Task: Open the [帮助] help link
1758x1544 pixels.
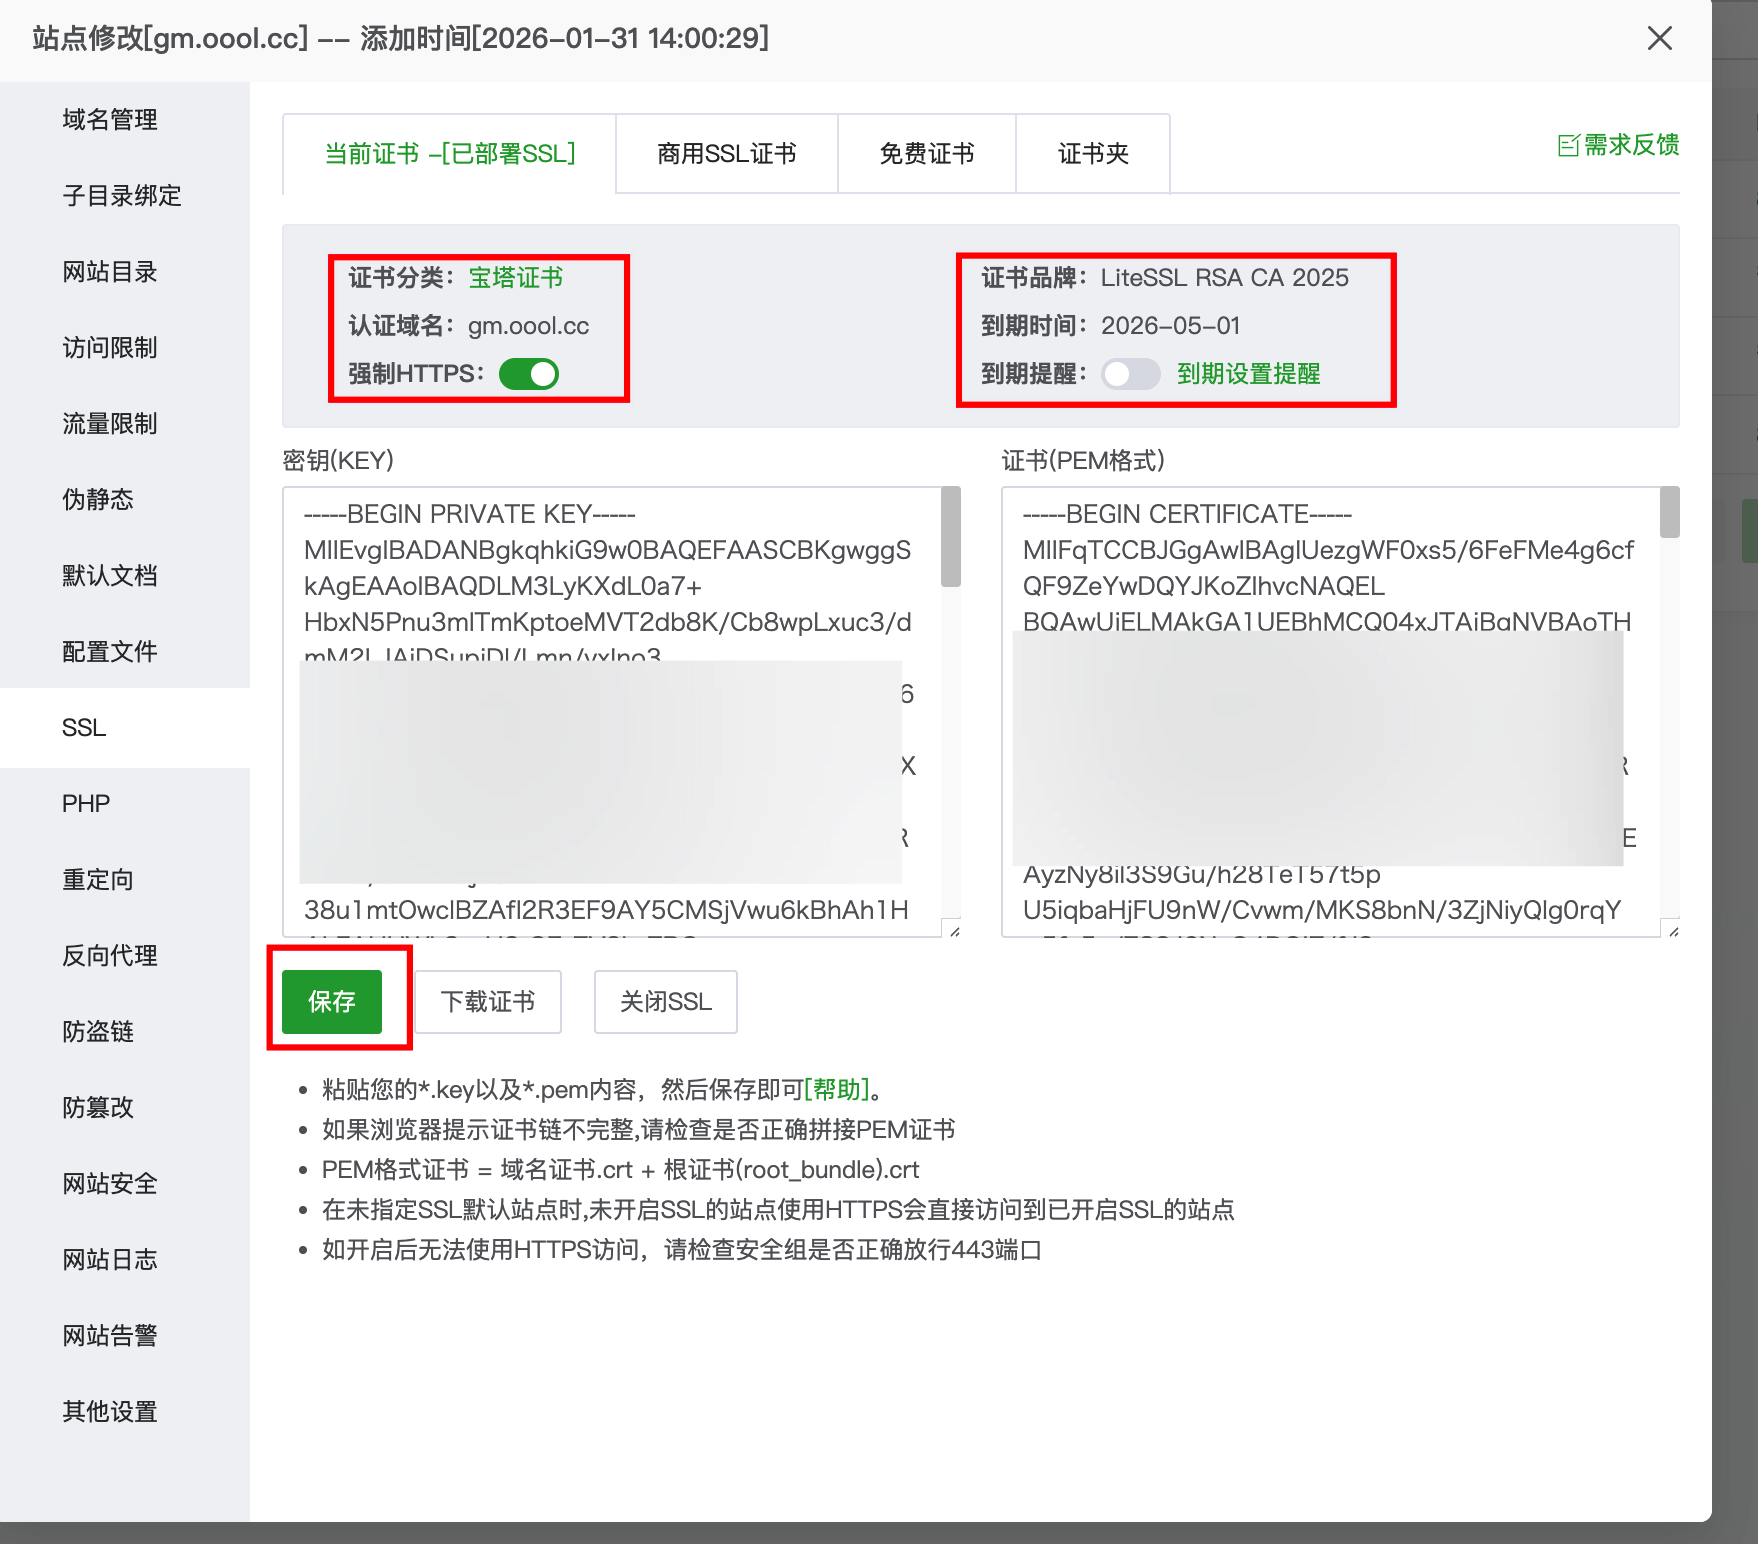Action: [x=838, y=1089]
